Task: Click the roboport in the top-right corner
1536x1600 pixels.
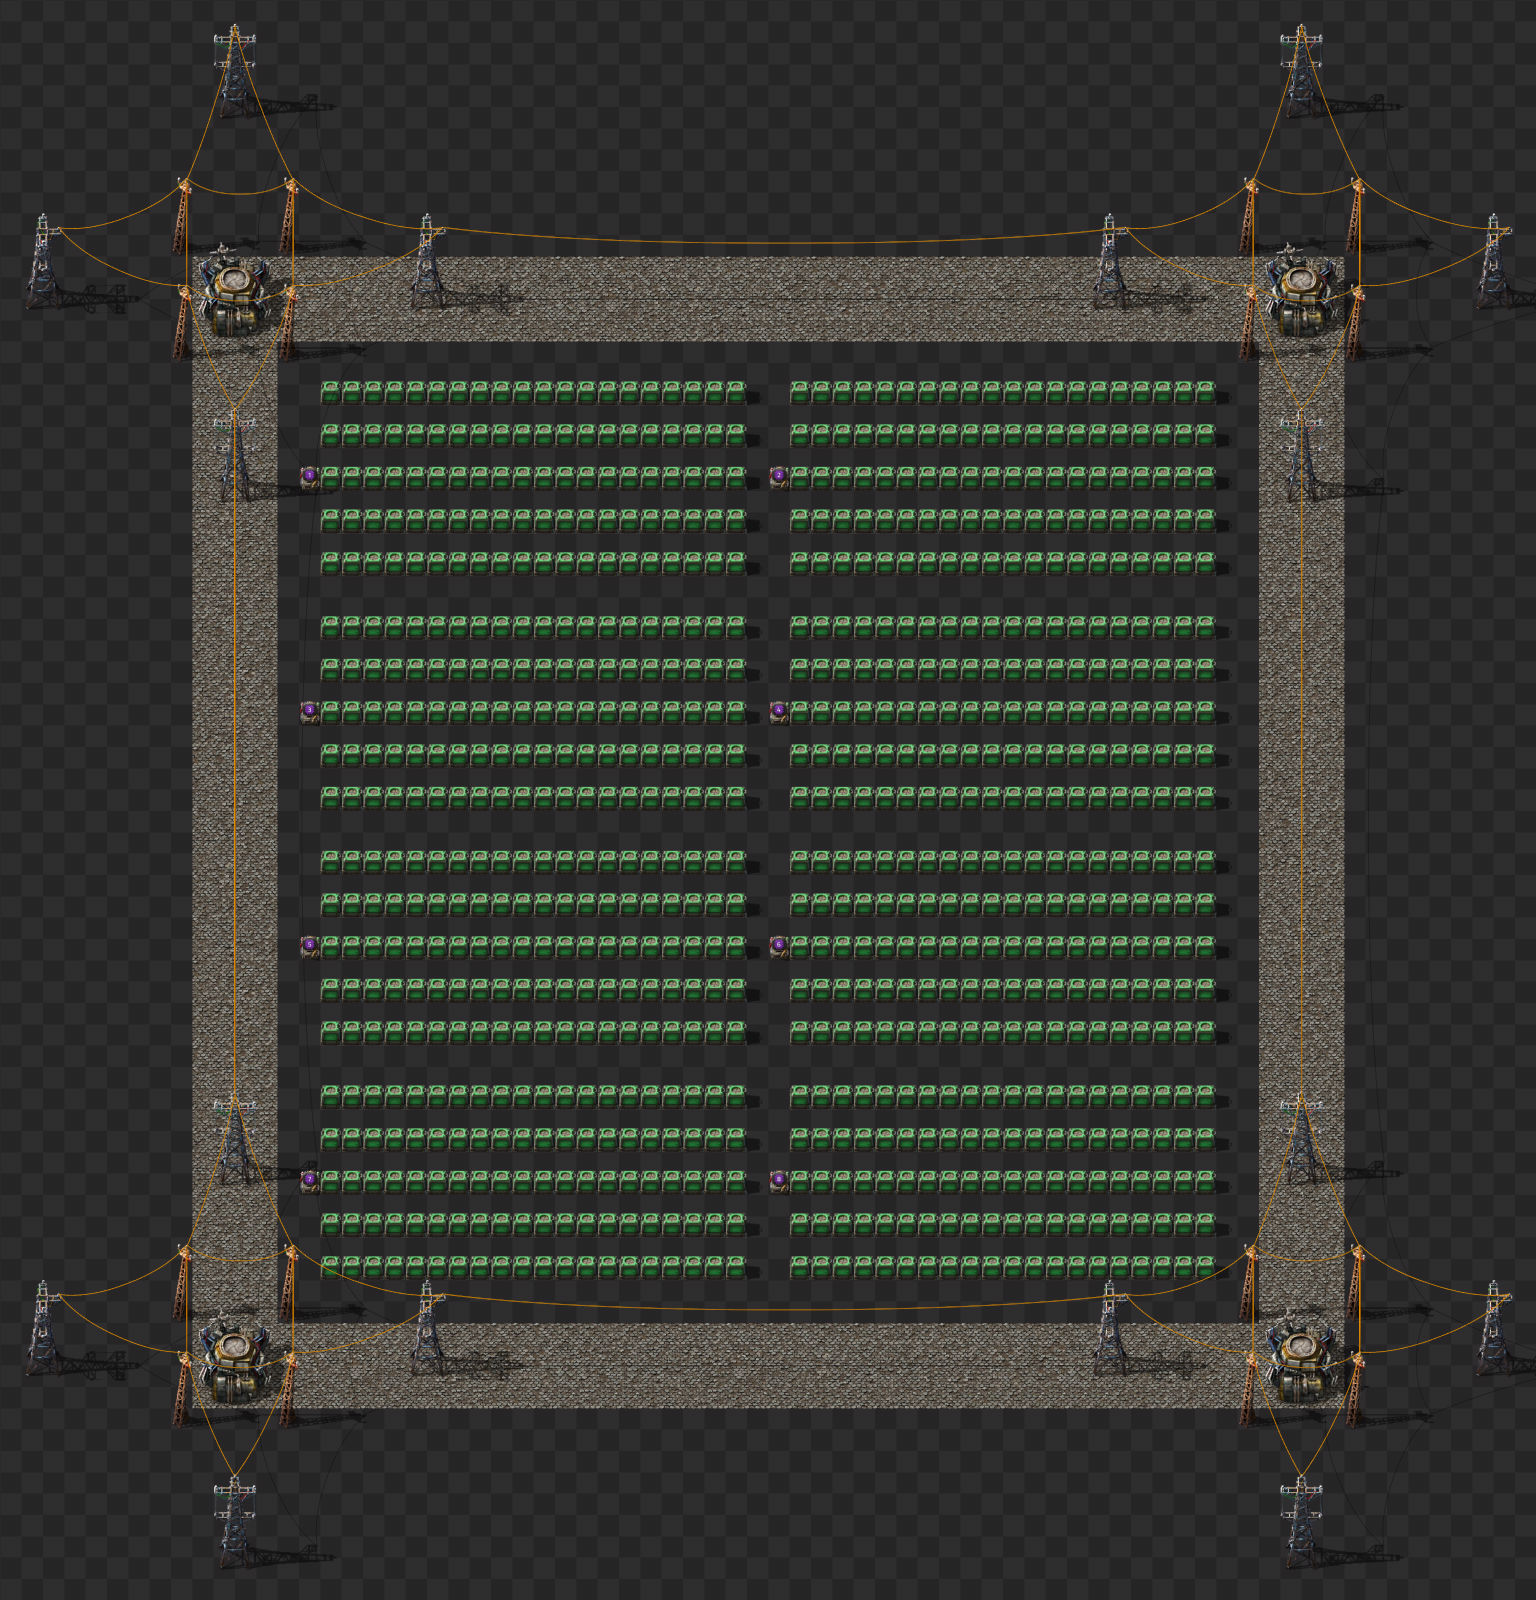Action: tap(1300, 291)
